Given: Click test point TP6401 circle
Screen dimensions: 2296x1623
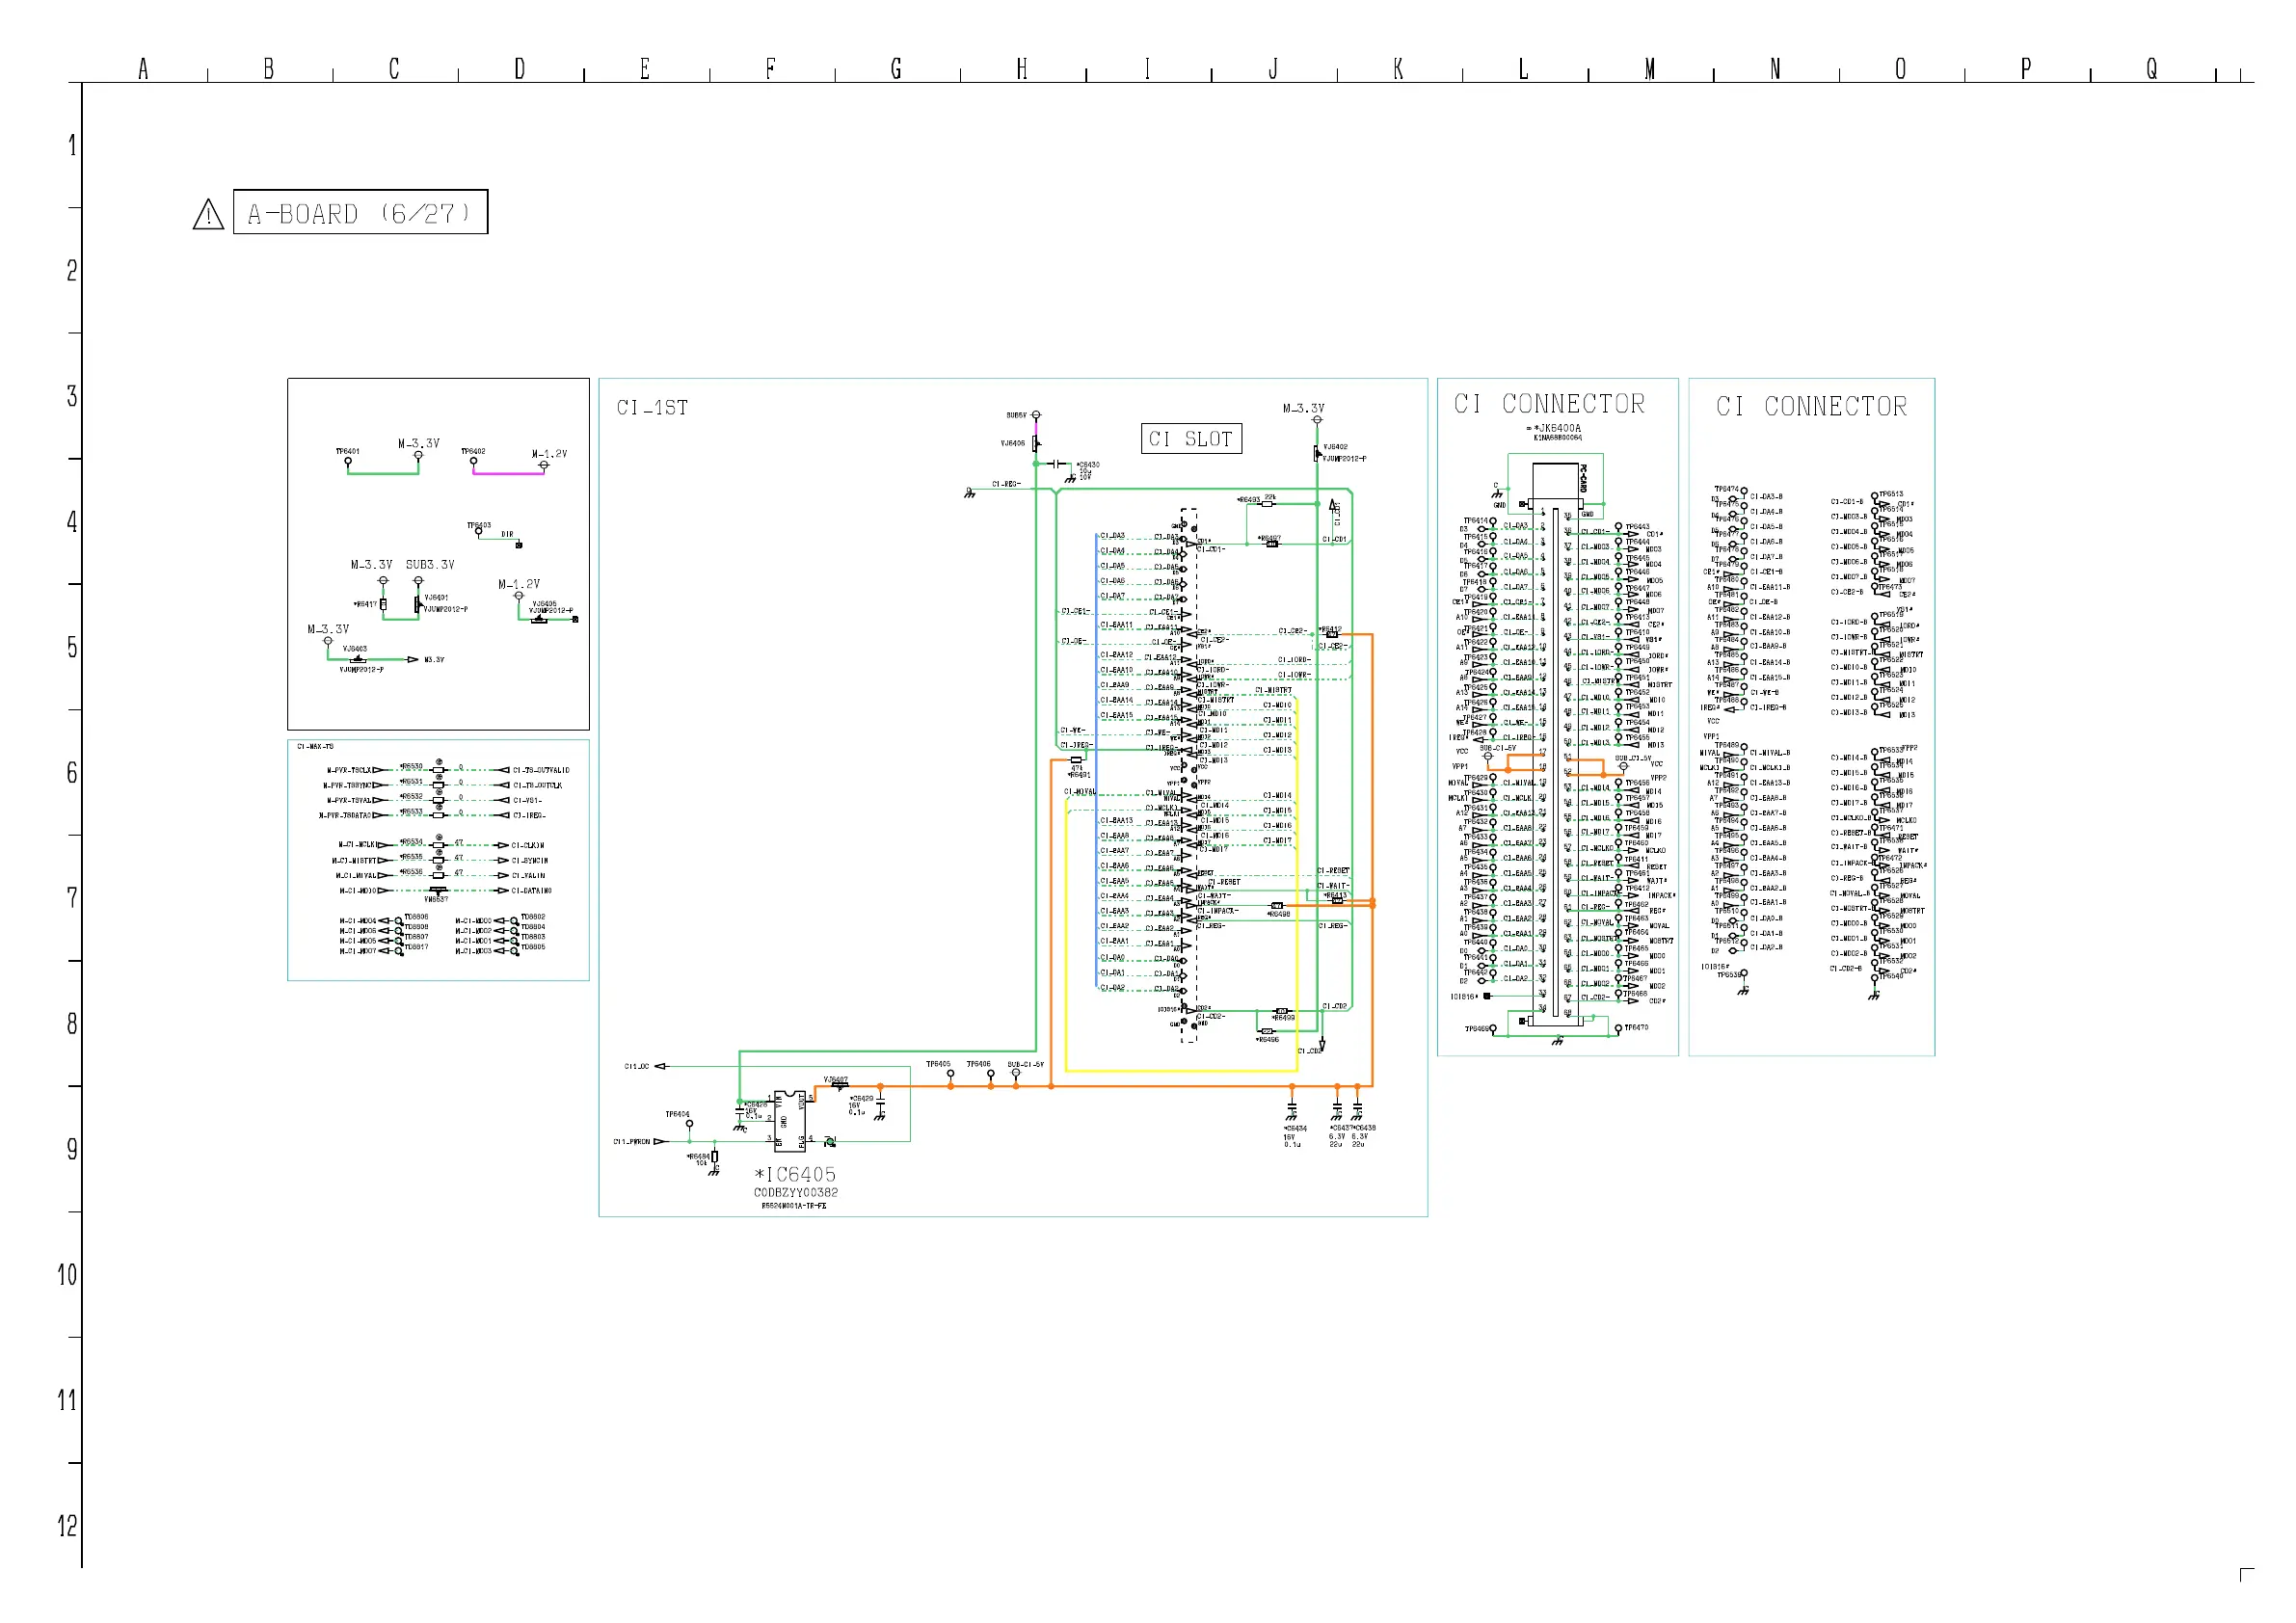Looking at the screenshot, I should [x=348, y=461].
